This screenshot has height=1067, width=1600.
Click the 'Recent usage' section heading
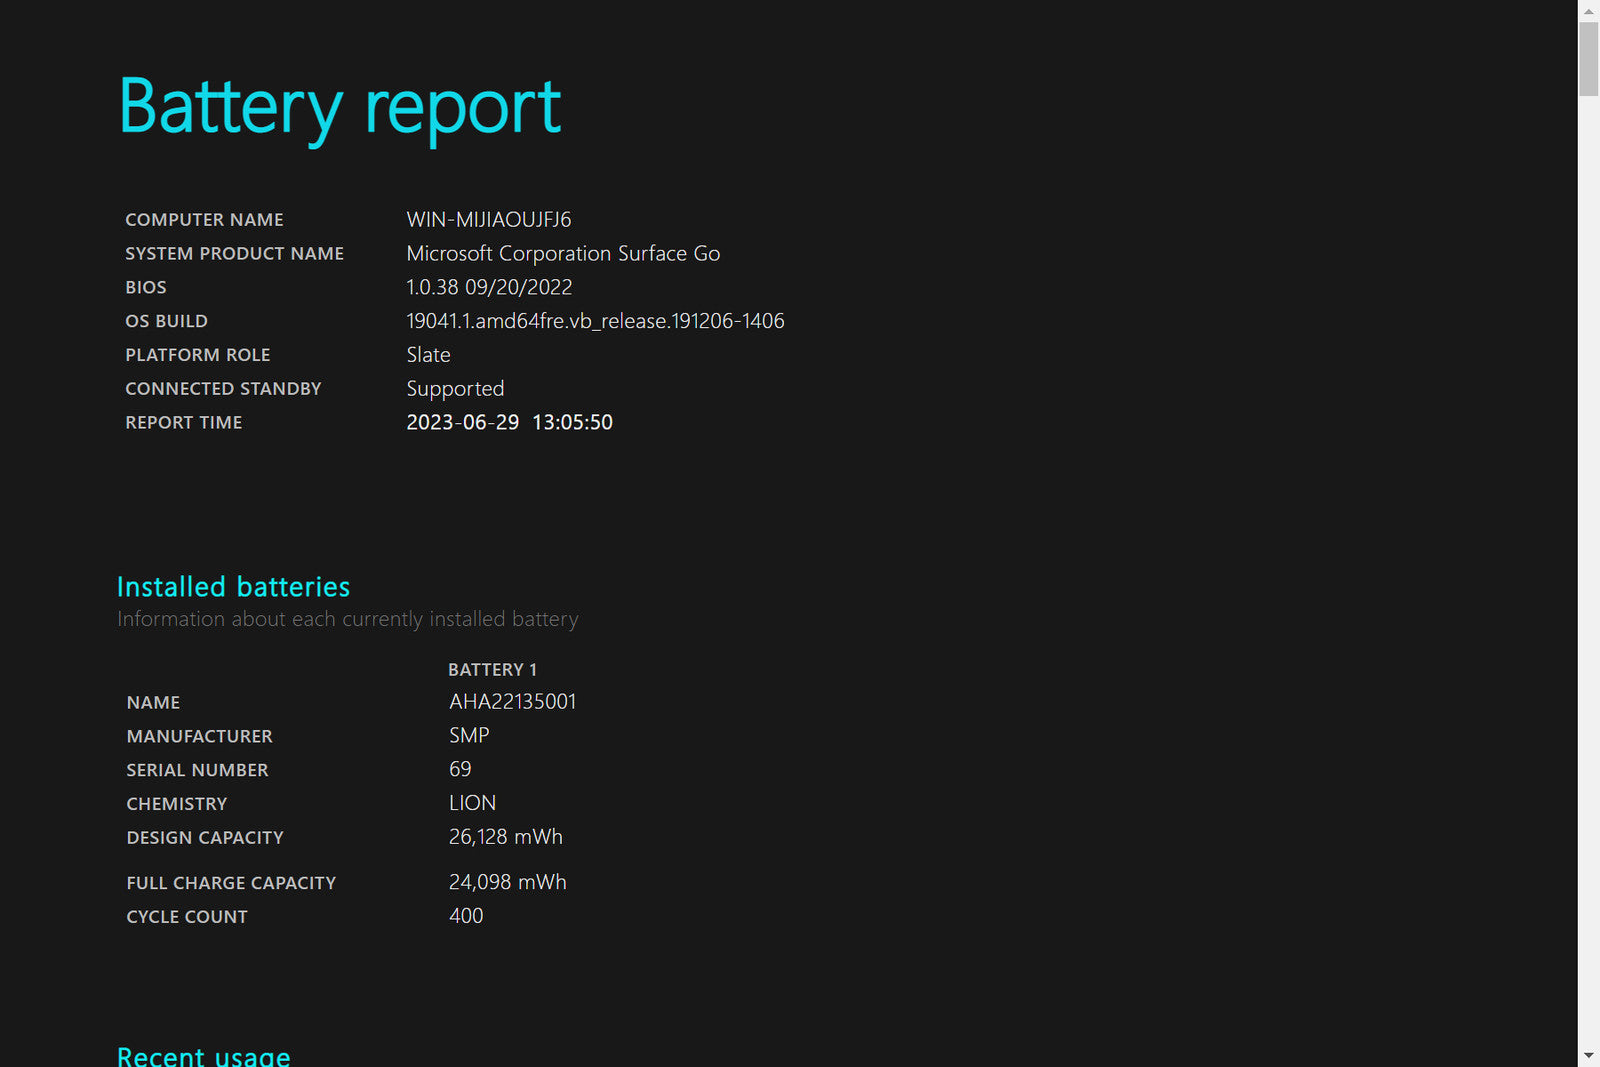pyautogui.click(x=203, y=1056)
